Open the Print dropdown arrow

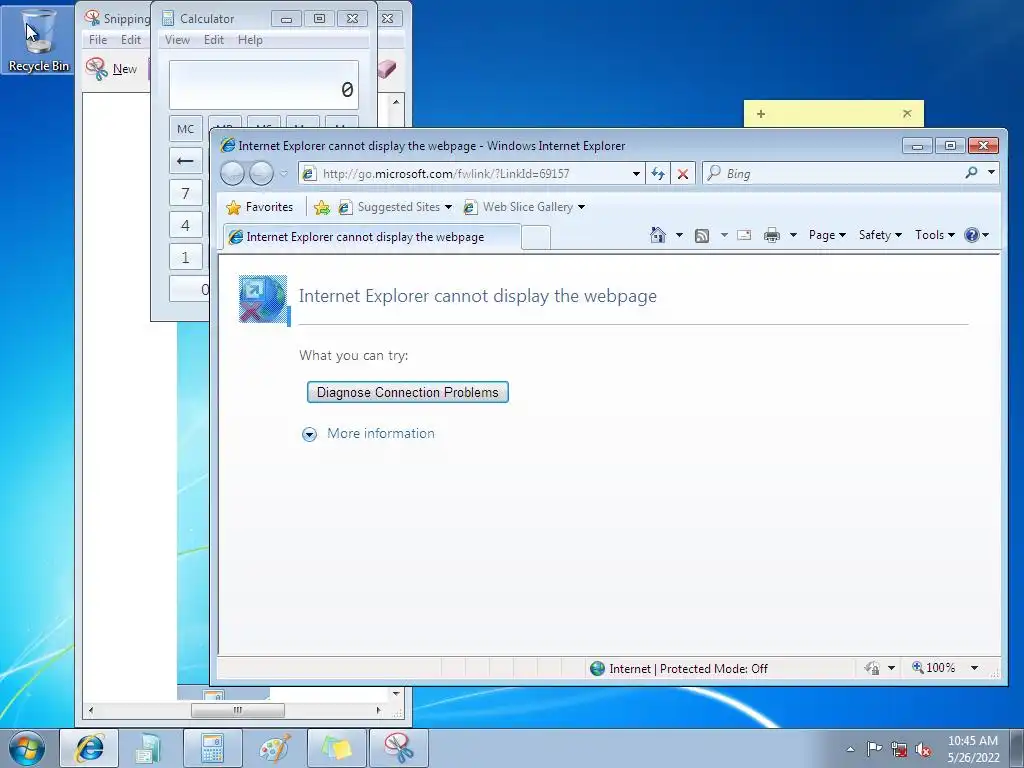tap(793, 235)
